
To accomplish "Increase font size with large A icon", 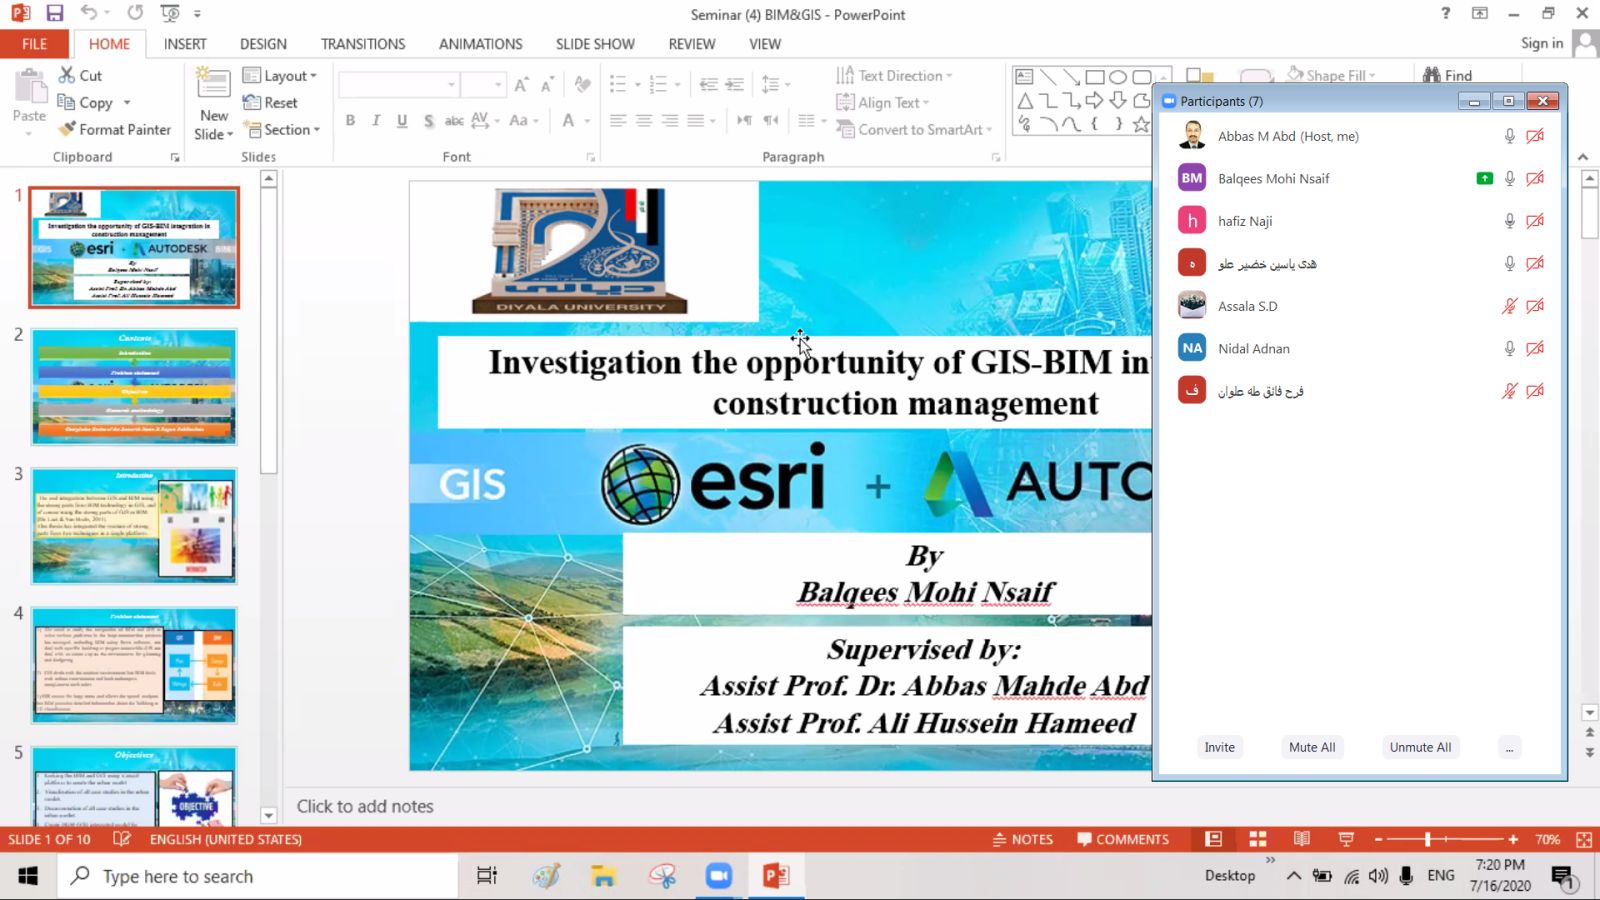I will [x=521, y=85].
